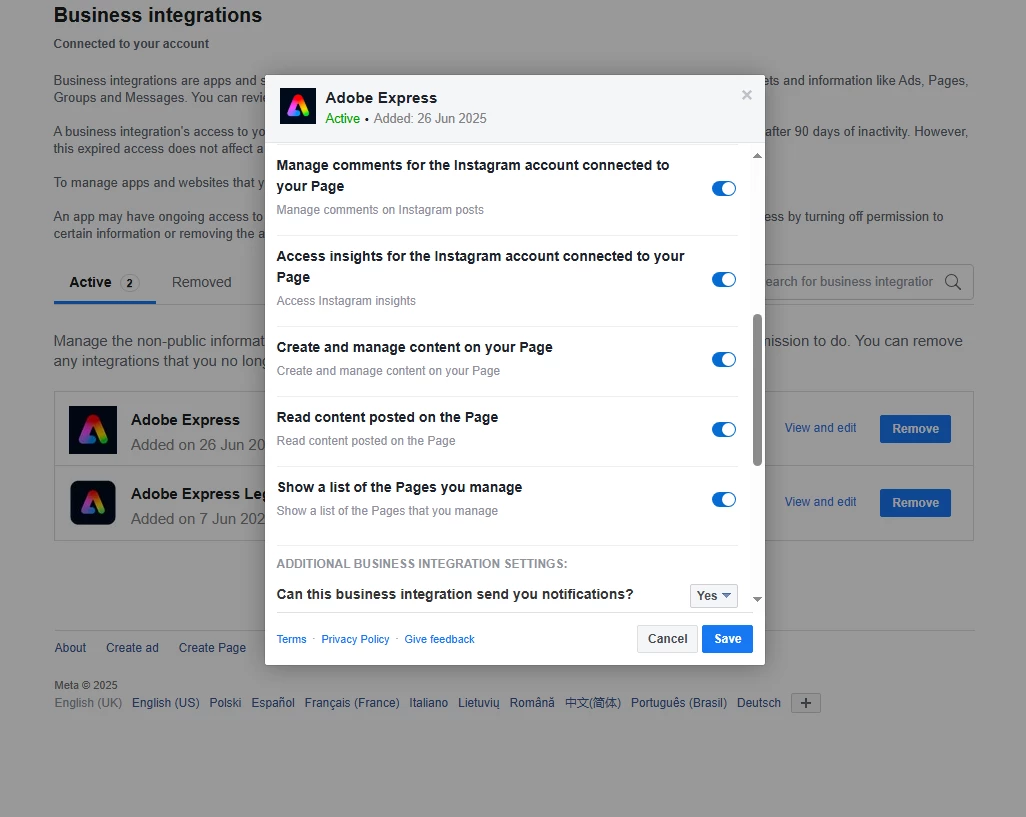Viewport: 1026px width, 817px height.
Task: Click the plus icon for more languages
Action: pyautogui.click(x=805, y=703)
